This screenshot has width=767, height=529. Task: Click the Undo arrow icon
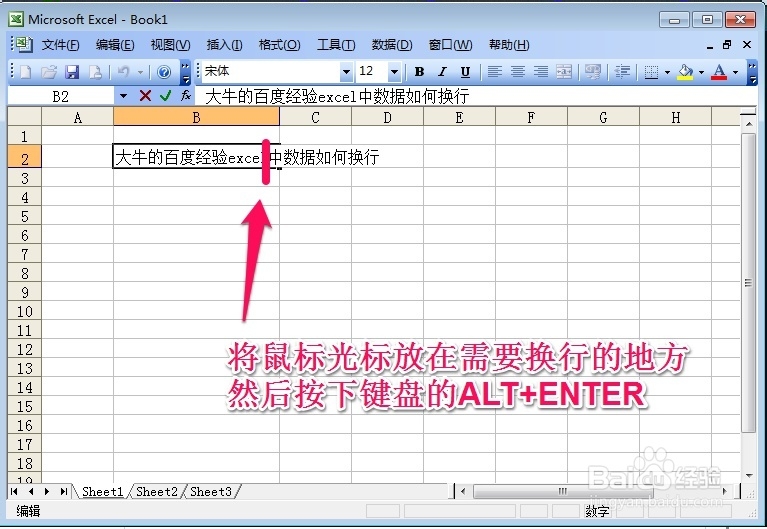[x=124, y=72]
